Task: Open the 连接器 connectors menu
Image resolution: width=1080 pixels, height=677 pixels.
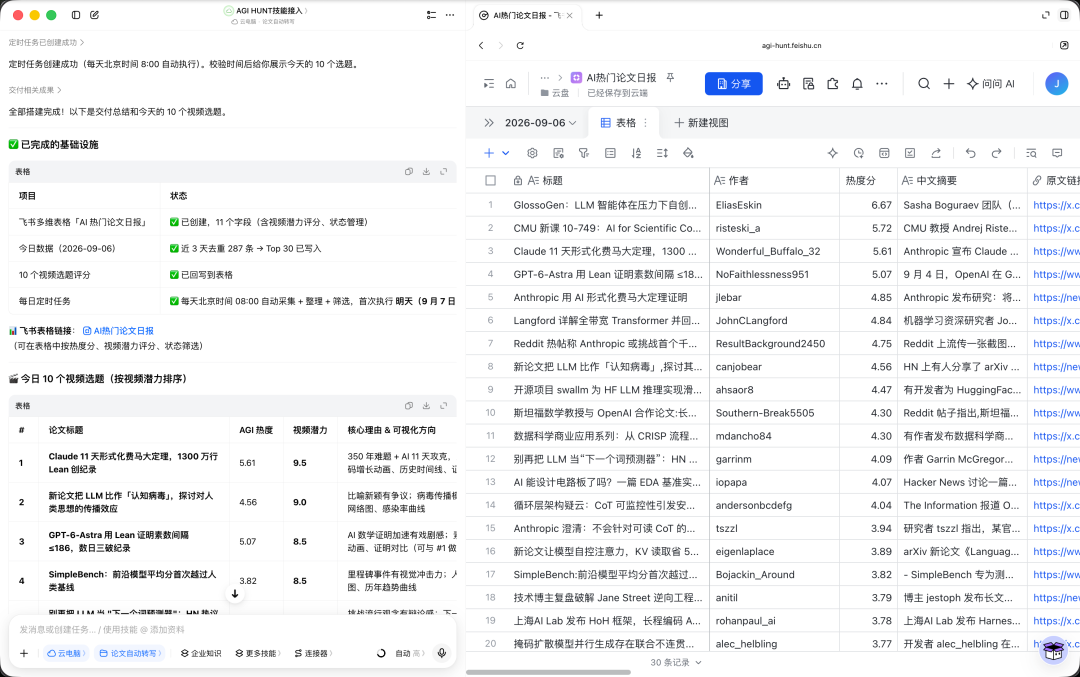Action: click(313, 654)
